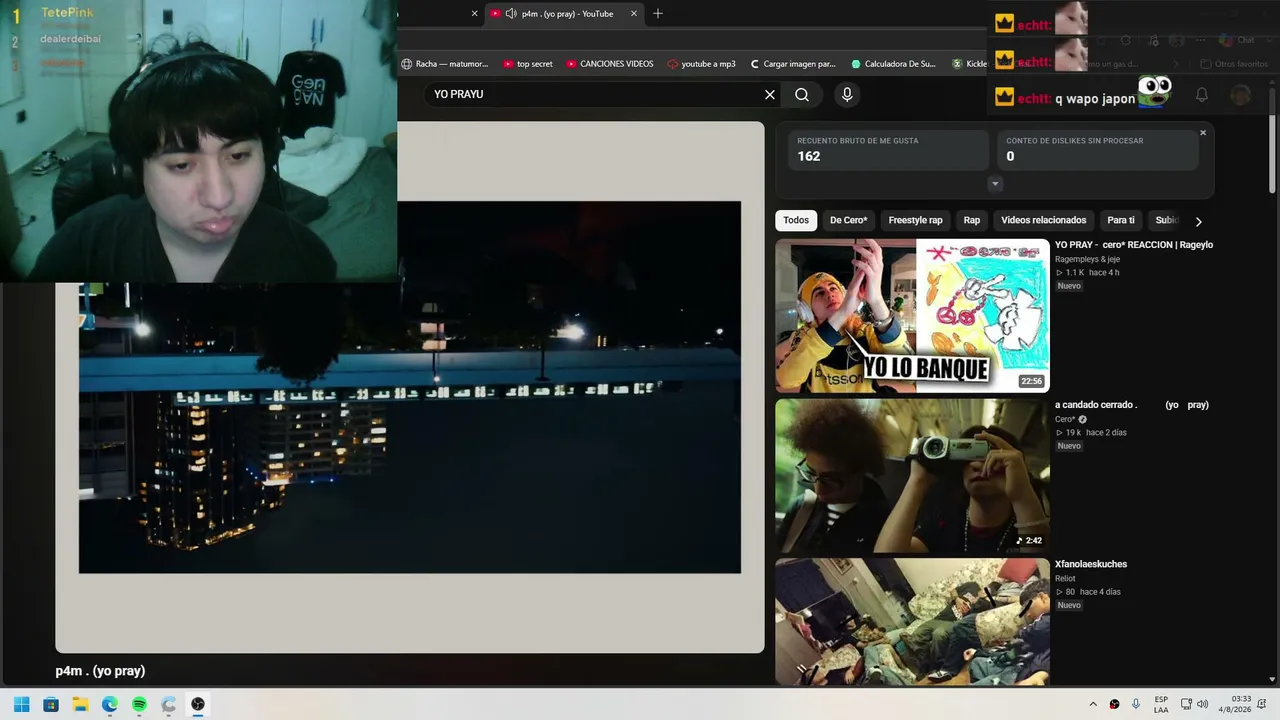Viewport: 1280px width, 720px height.
Task: Open the a candado cerrado video thumbnail
Action: point(912,476)
